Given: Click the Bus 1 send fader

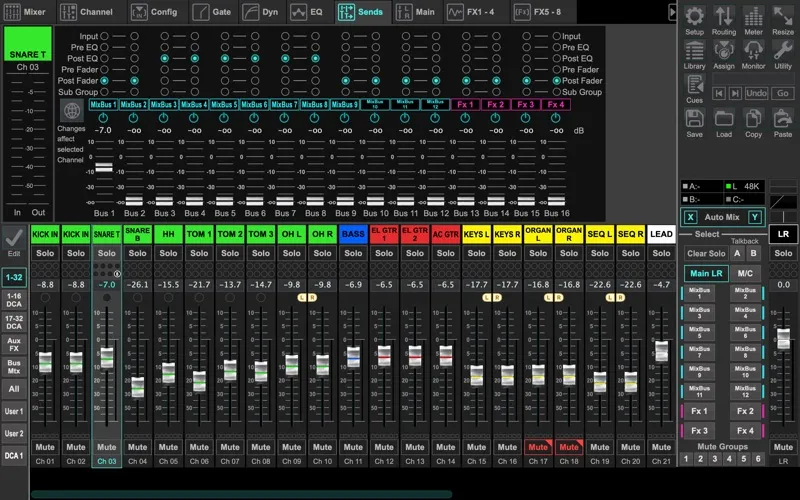Looking at the screenshot, I should [104, 167].
